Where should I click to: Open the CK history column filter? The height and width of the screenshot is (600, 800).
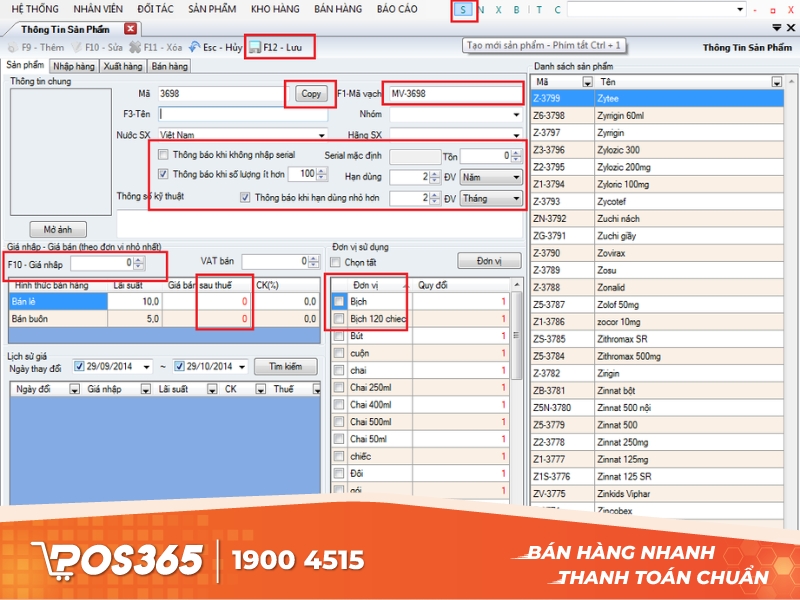[x=260, y=390]
